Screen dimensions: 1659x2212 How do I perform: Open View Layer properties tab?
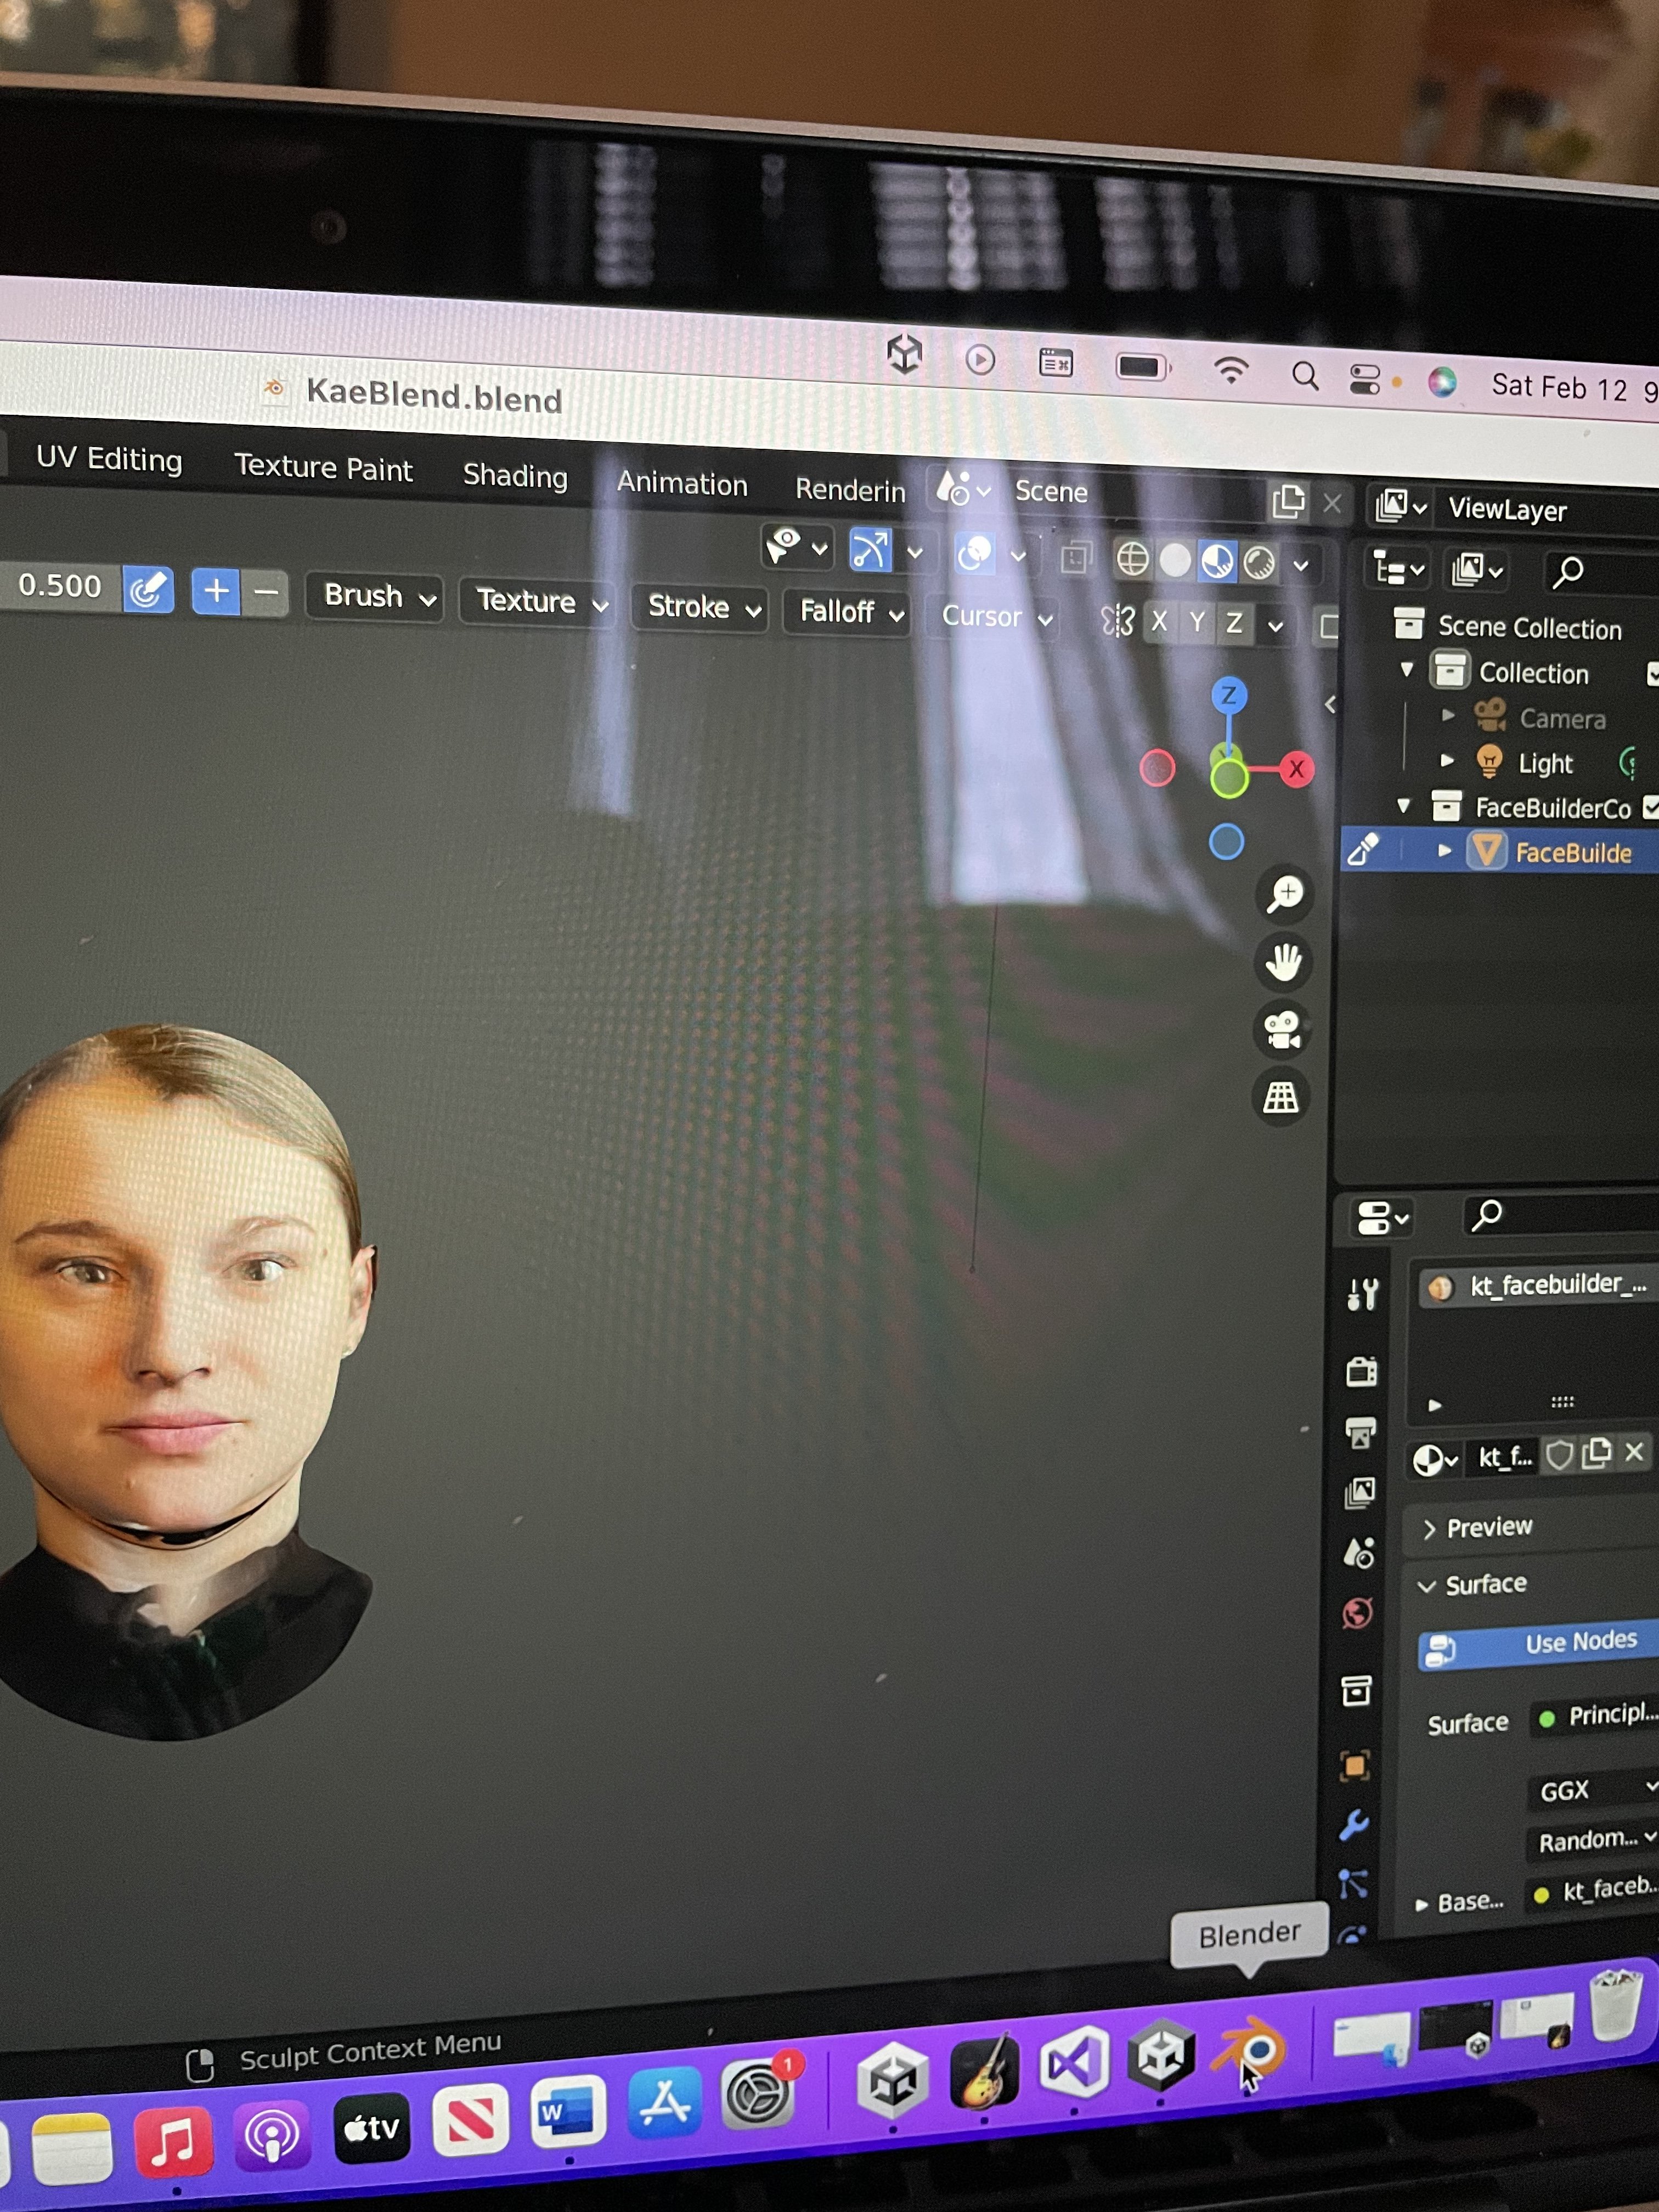pyautogui.click(x=1359, y=1493)
